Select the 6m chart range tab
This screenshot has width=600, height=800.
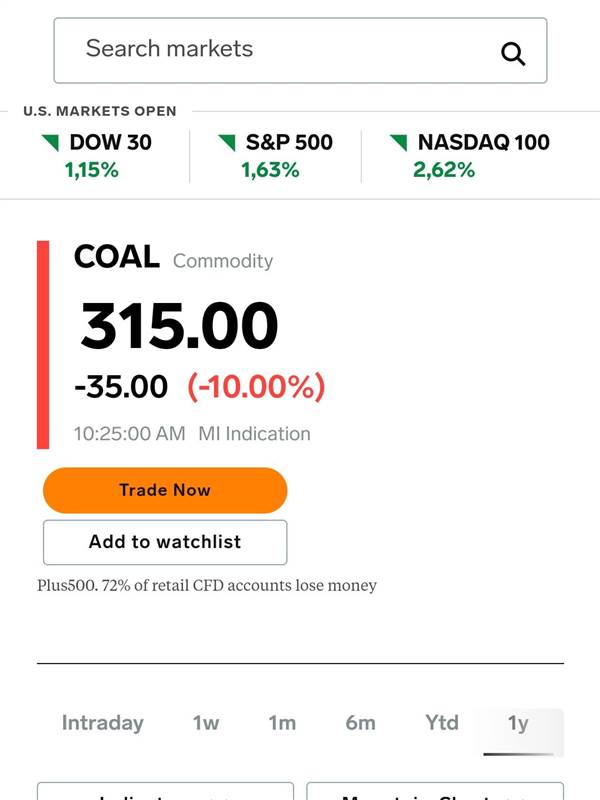coord(360,723)
